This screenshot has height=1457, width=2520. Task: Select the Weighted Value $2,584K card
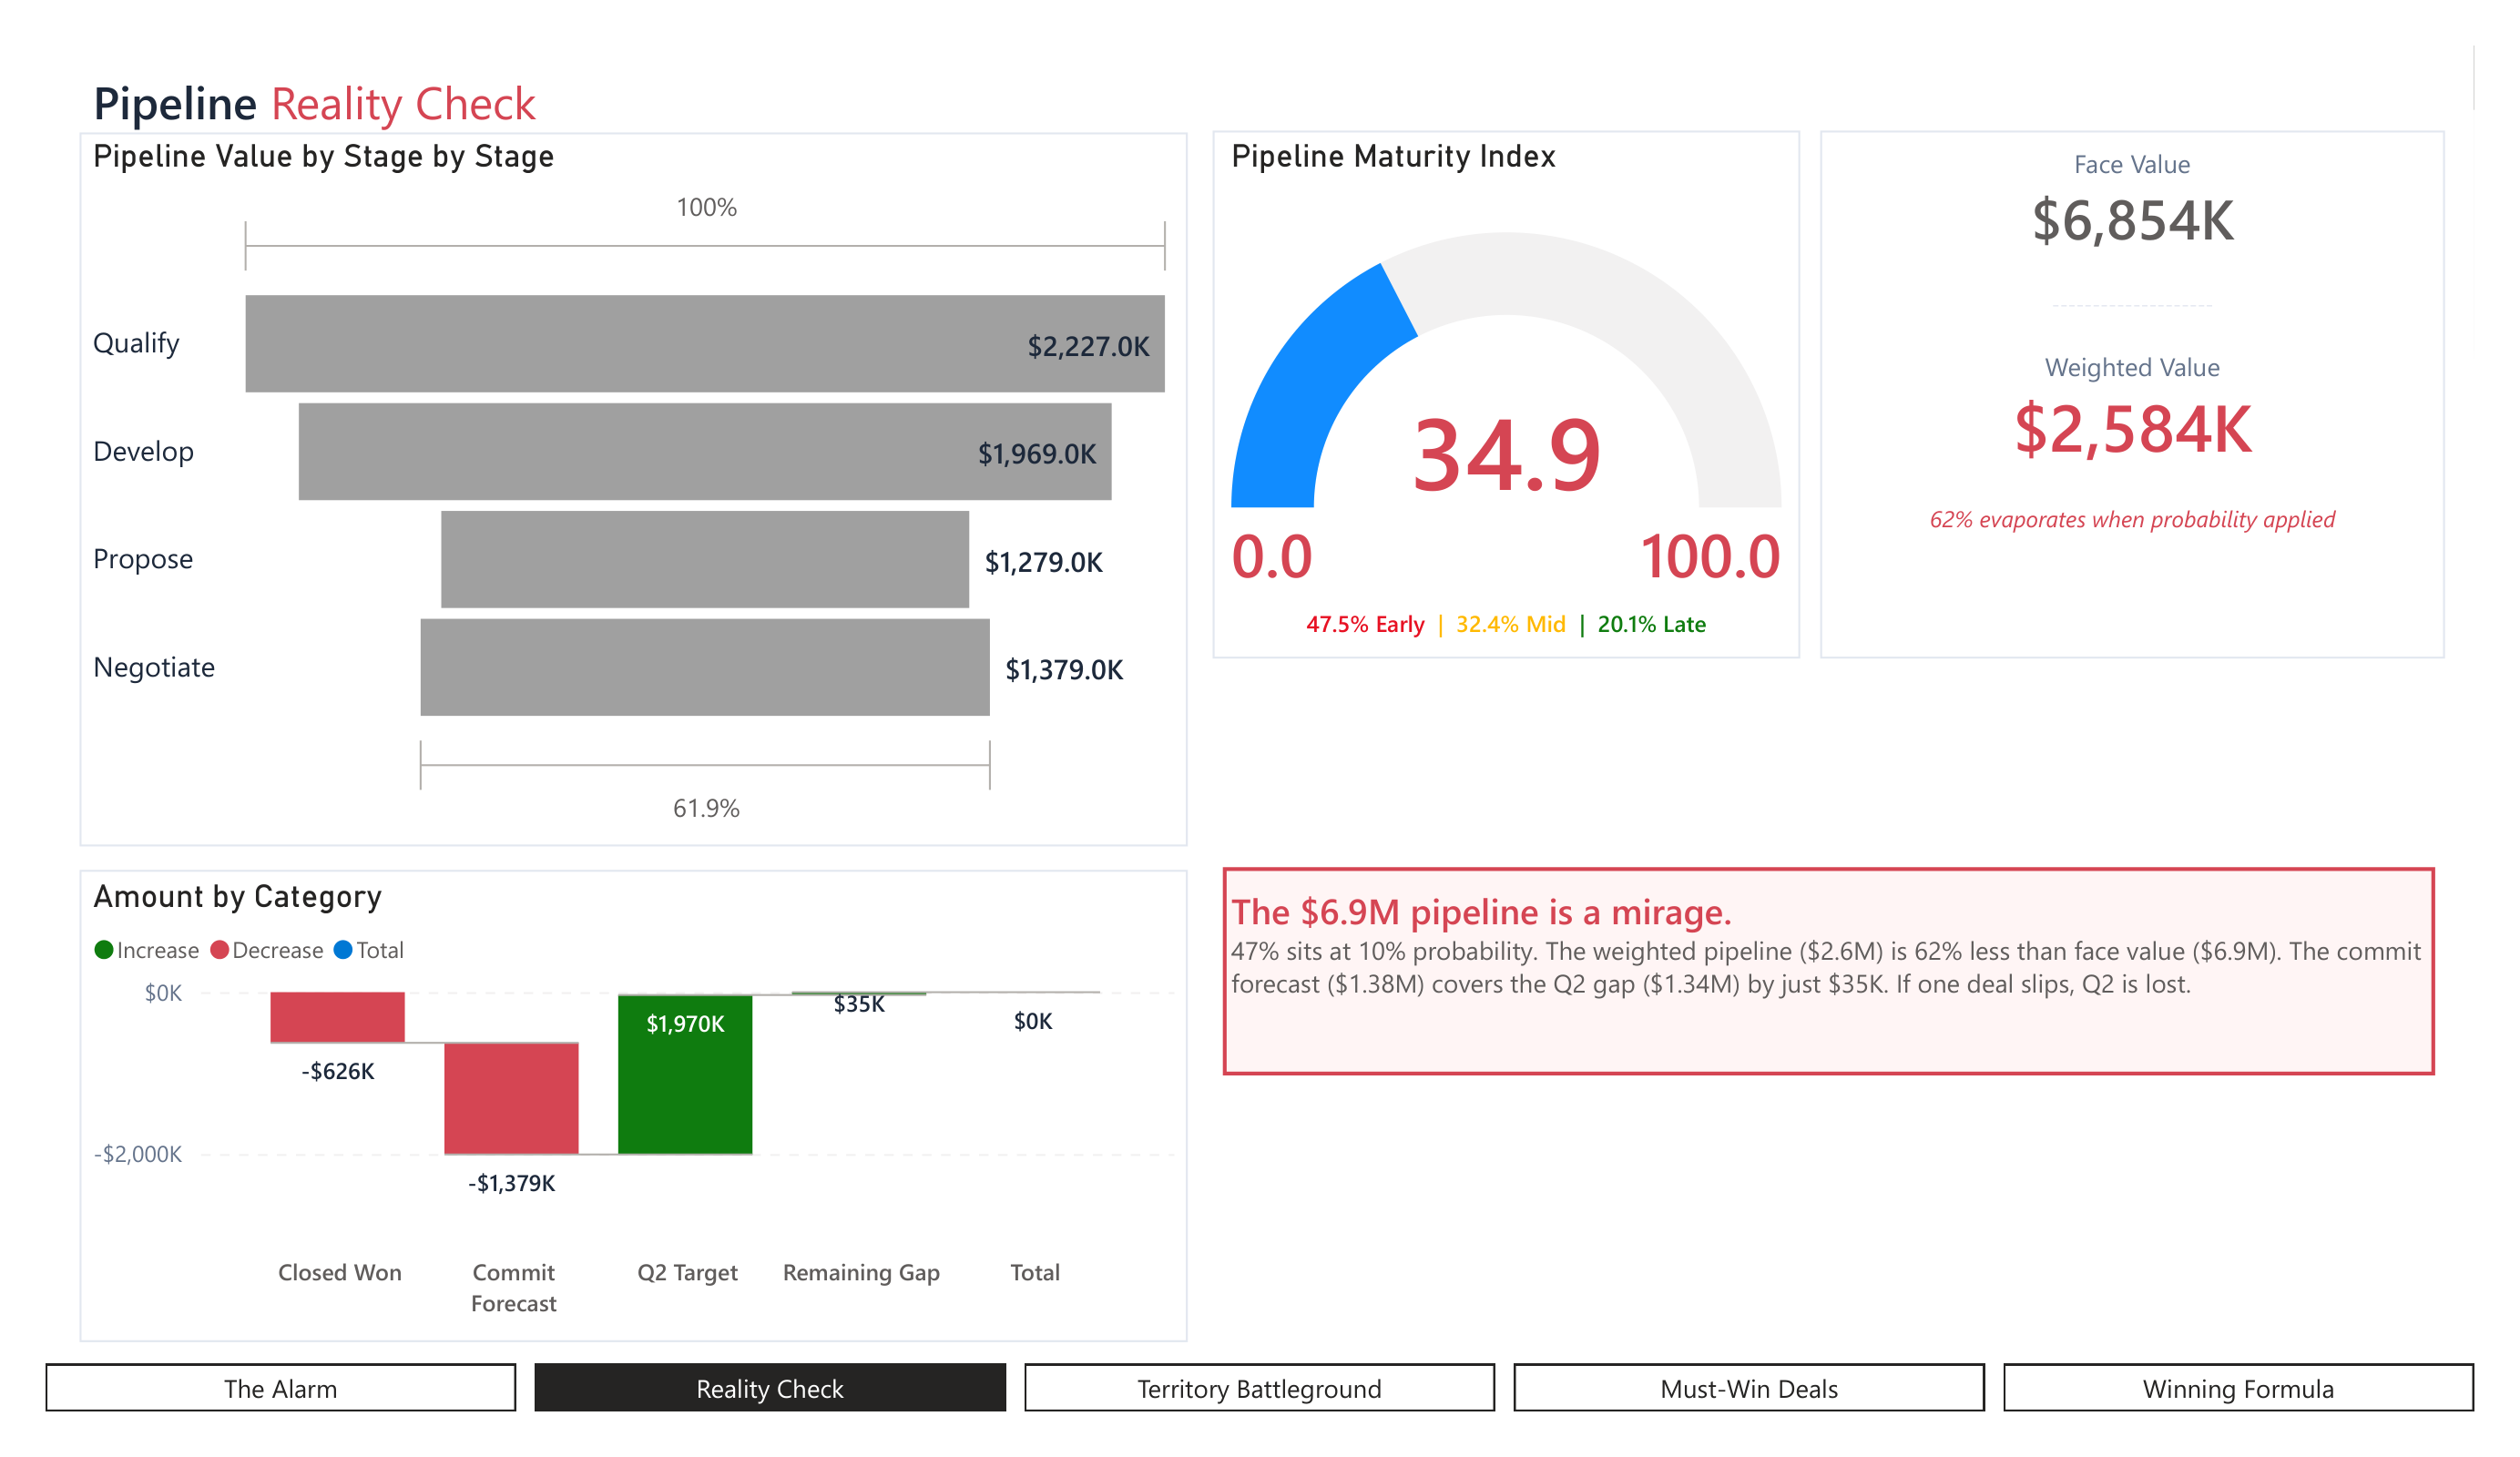pyautogui.click(x=2132, y=430)
